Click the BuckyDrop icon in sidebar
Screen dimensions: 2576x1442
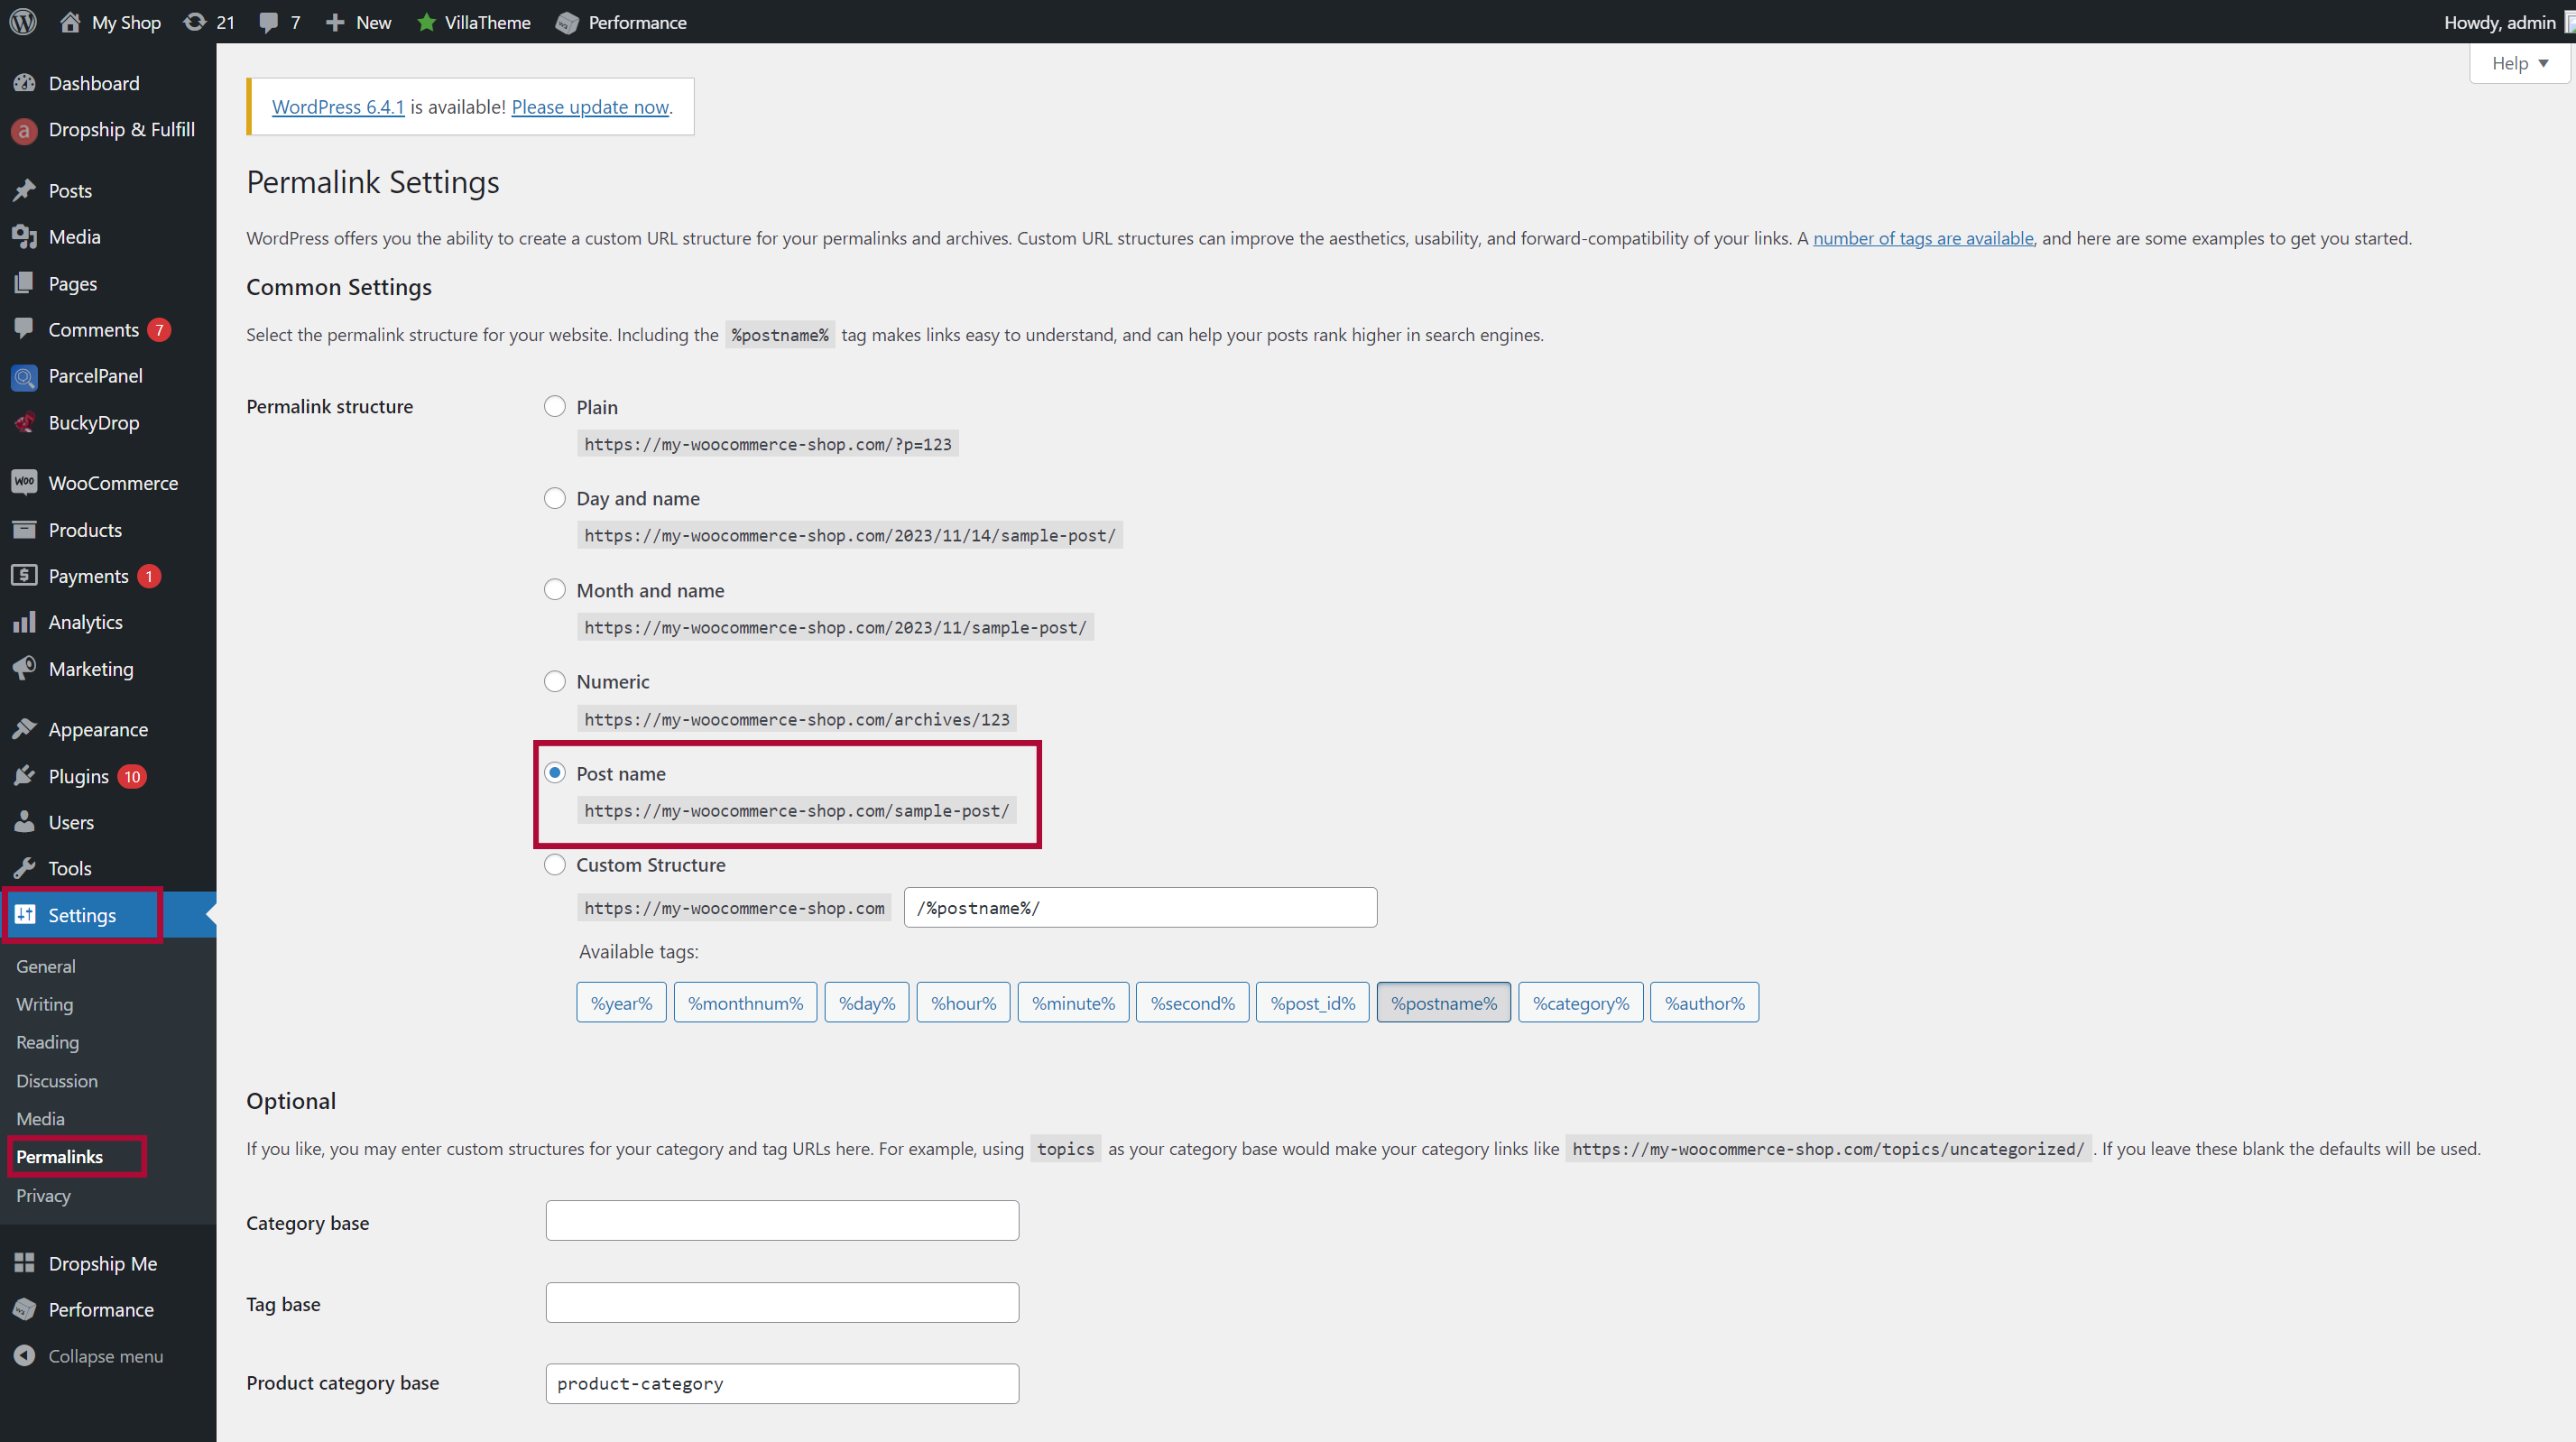tap(24, 423)
